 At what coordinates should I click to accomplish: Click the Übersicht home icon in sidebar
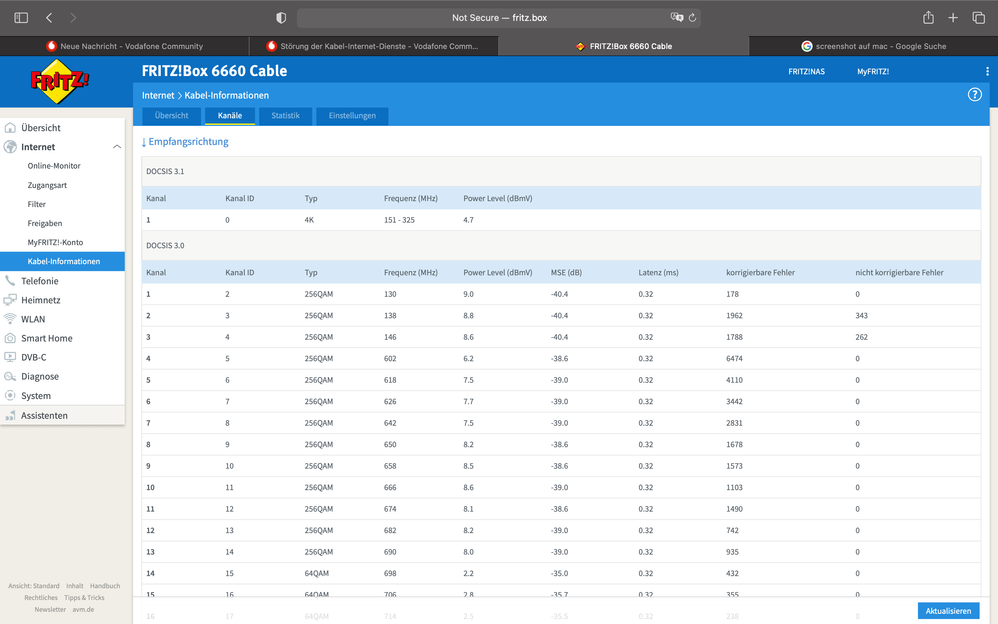10,127
